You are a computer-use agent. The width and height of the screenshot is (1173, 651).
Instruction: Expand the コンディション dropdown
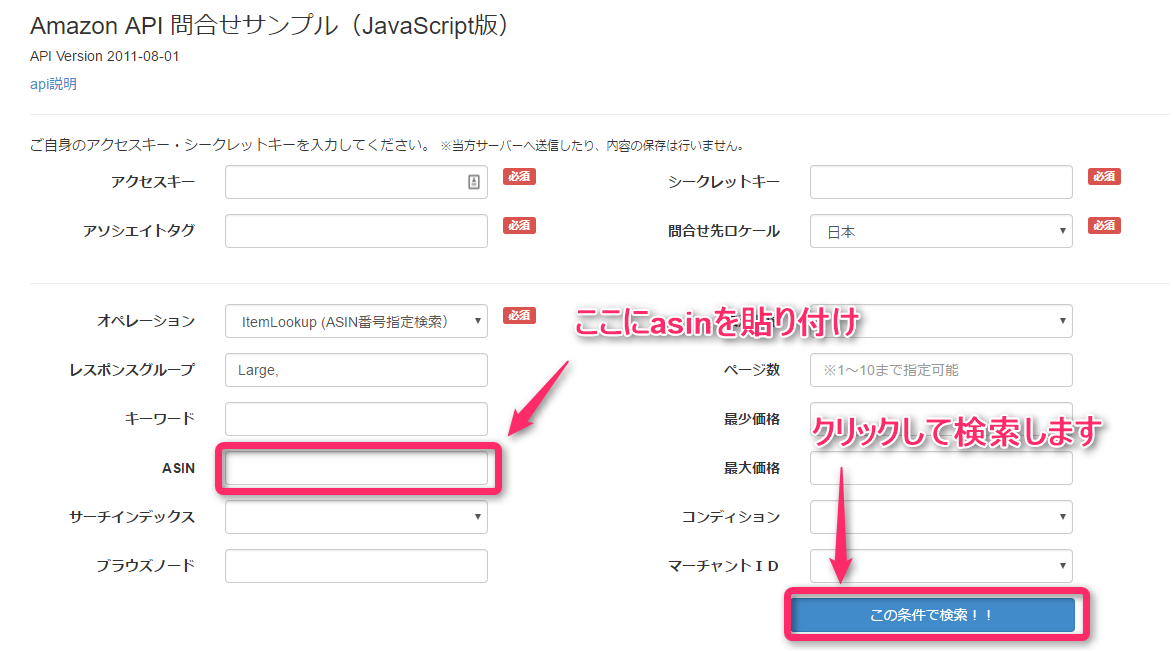tap(941, 517)
